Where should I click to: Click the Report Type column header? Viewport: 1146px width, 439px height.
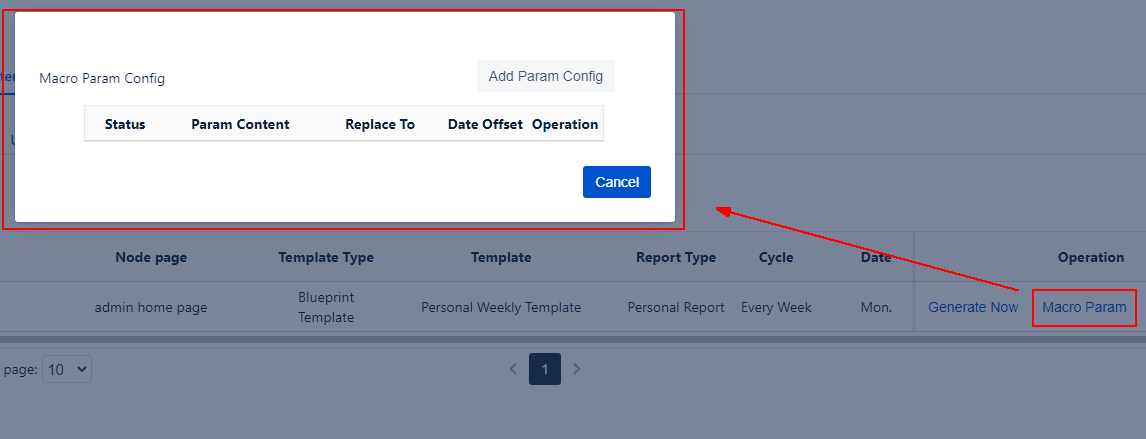tap(676, 257)
